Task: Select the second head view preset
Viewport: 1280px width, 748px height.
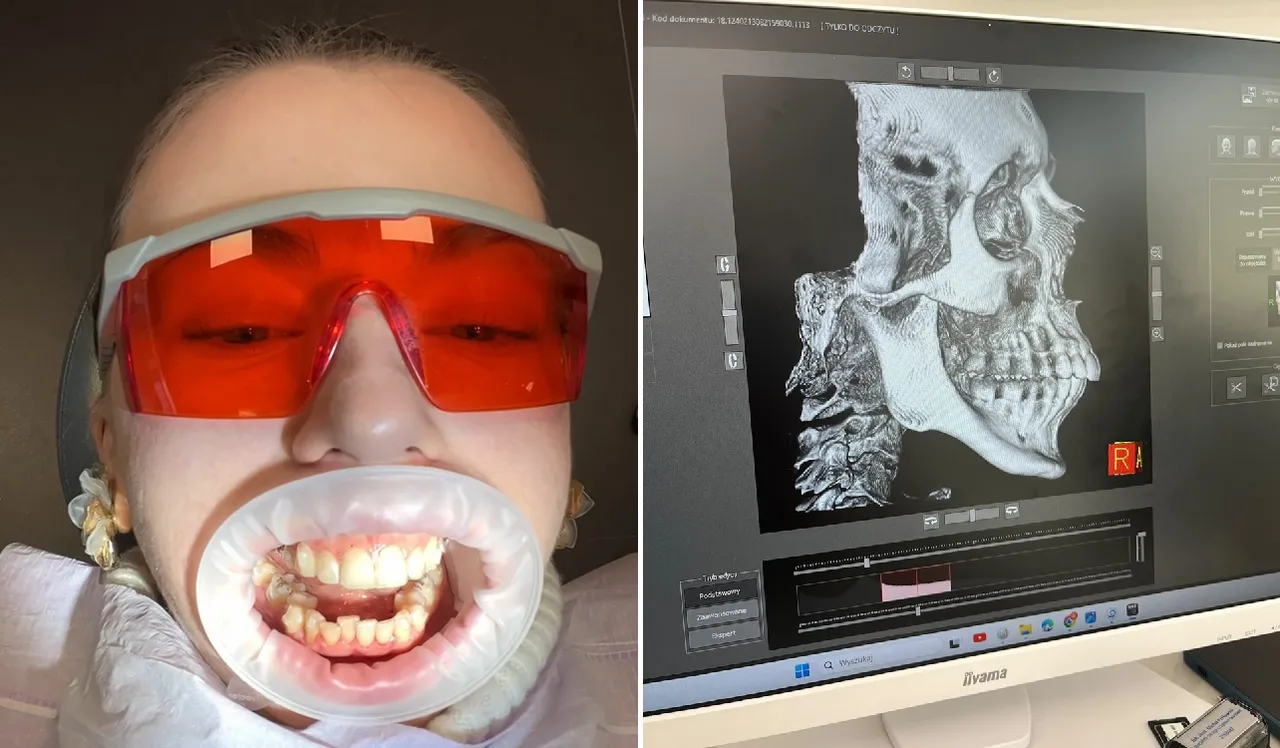Action: coord(1251,147)
